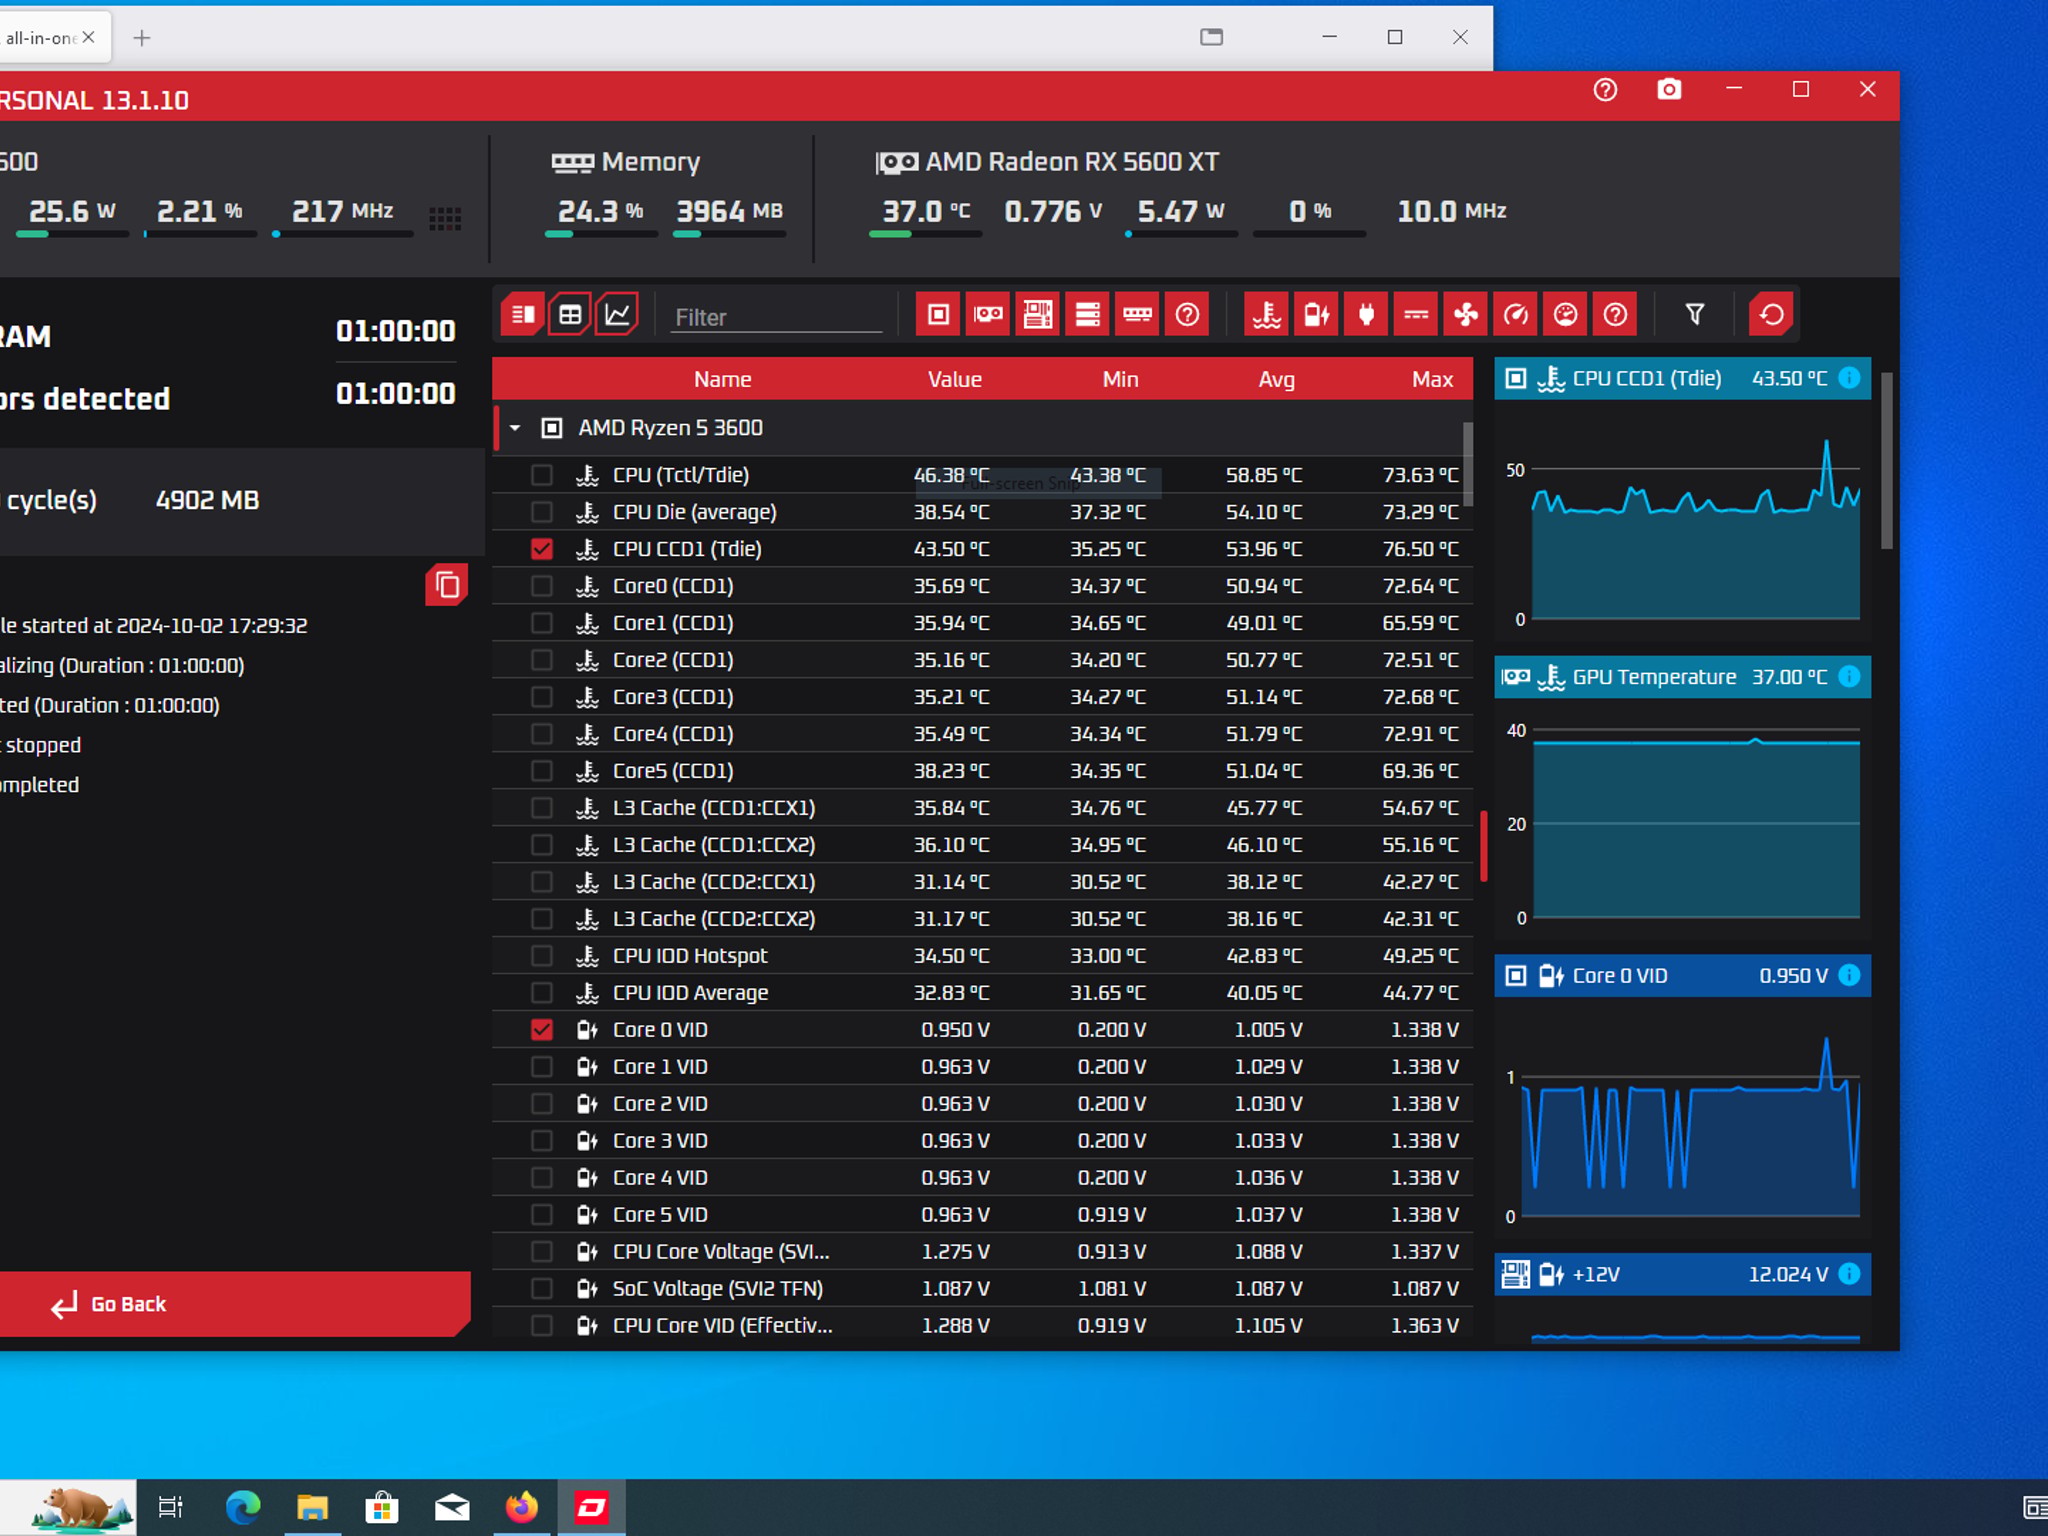Click the Core 0 VID graph area
The width and height of the screenshot is (2048, 1536).
coord(1682,1120)
